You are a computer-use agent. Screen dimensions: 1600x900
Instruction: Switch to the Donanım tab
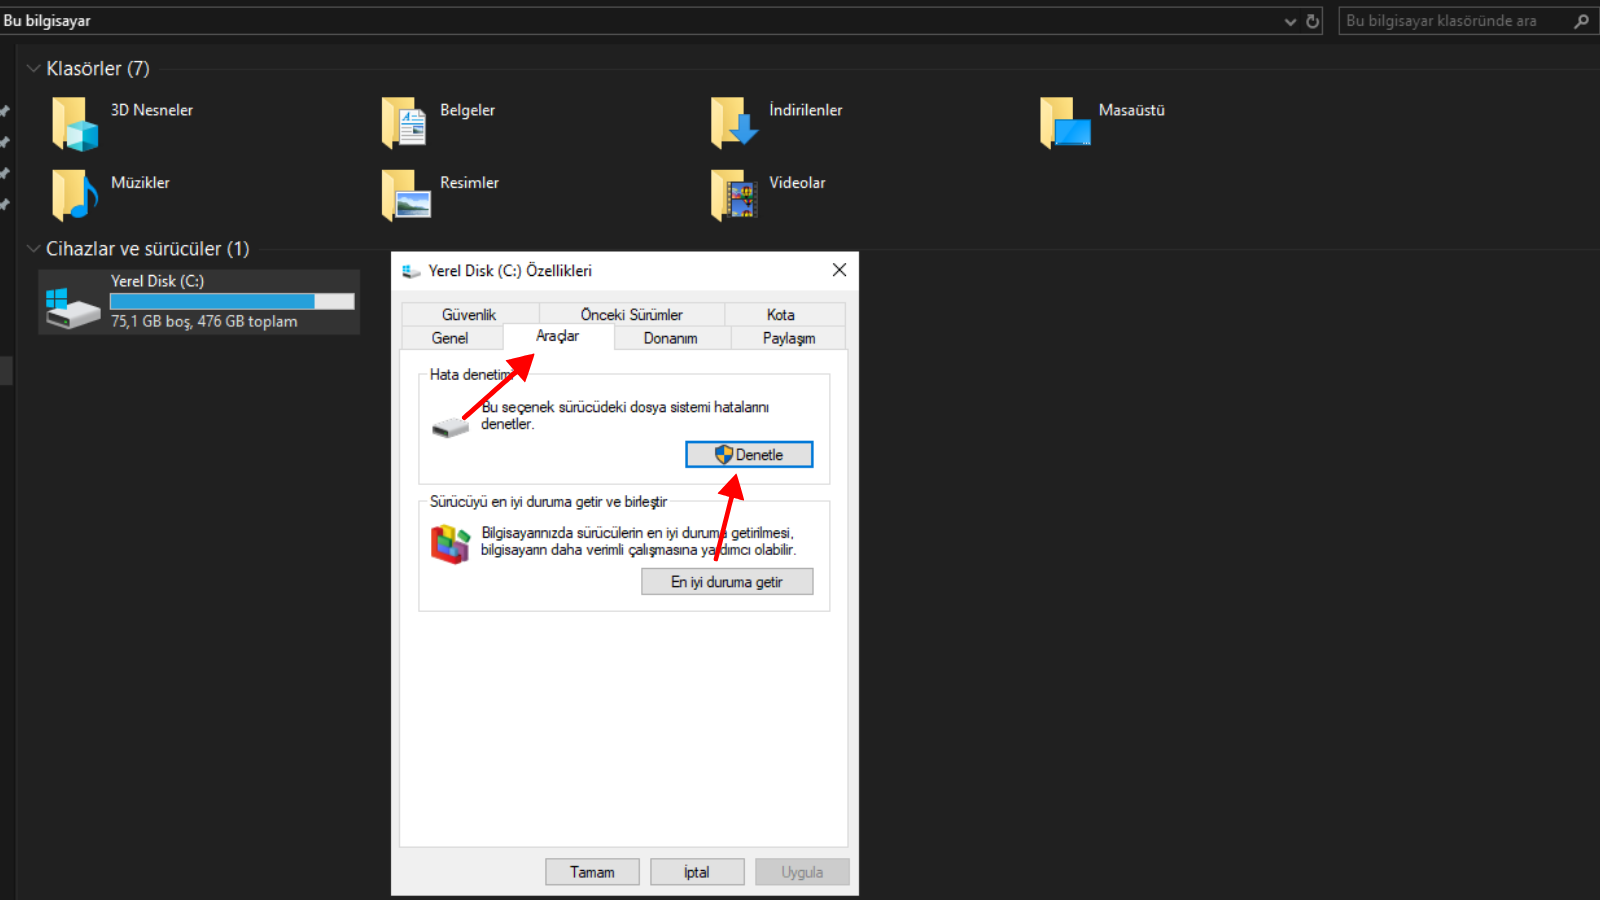tap(670, 338)
